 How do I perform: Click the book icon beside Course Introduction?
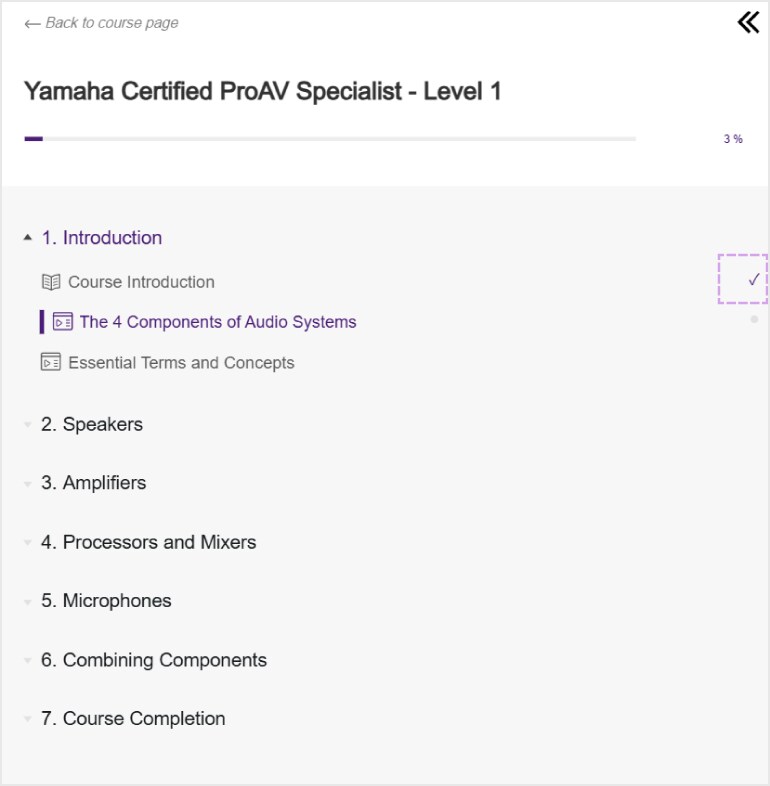click(51, 282)
